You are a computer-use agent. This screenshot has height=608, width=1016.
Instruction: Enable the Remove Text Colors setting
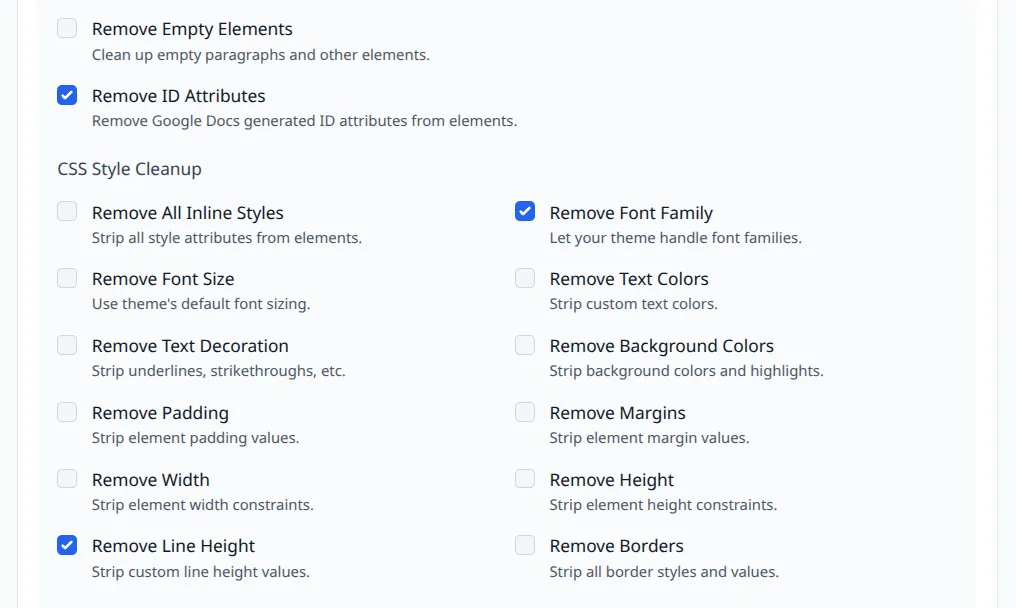(x=524, y=278)
